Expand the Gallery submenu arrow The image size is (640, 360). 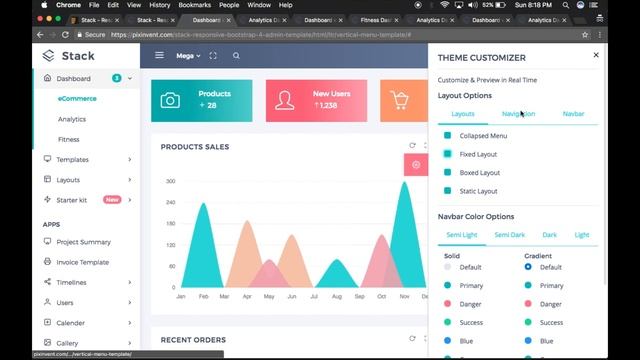[x=130, y=343]
